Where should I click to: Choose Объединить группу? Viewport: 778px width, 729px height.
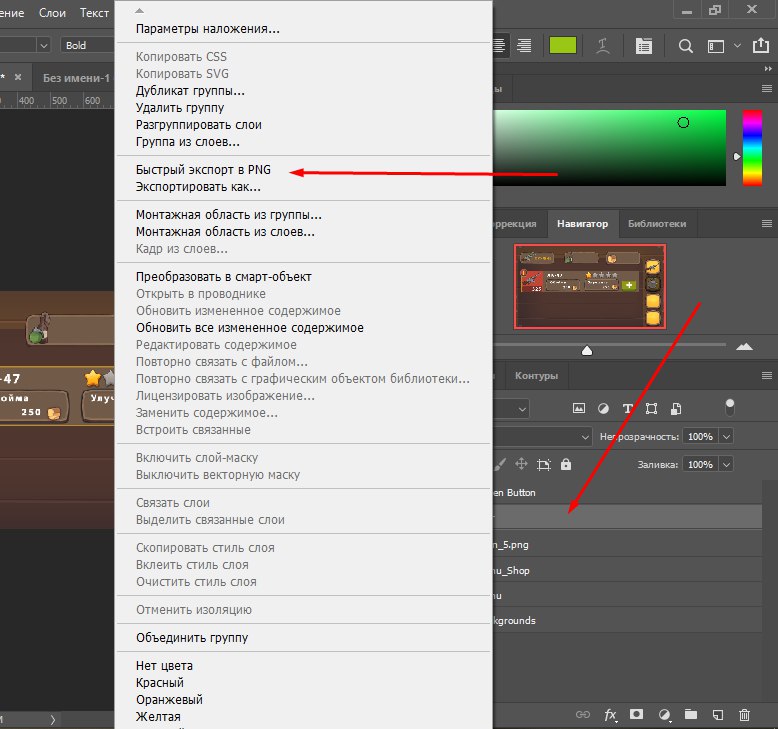coord(192,638)
